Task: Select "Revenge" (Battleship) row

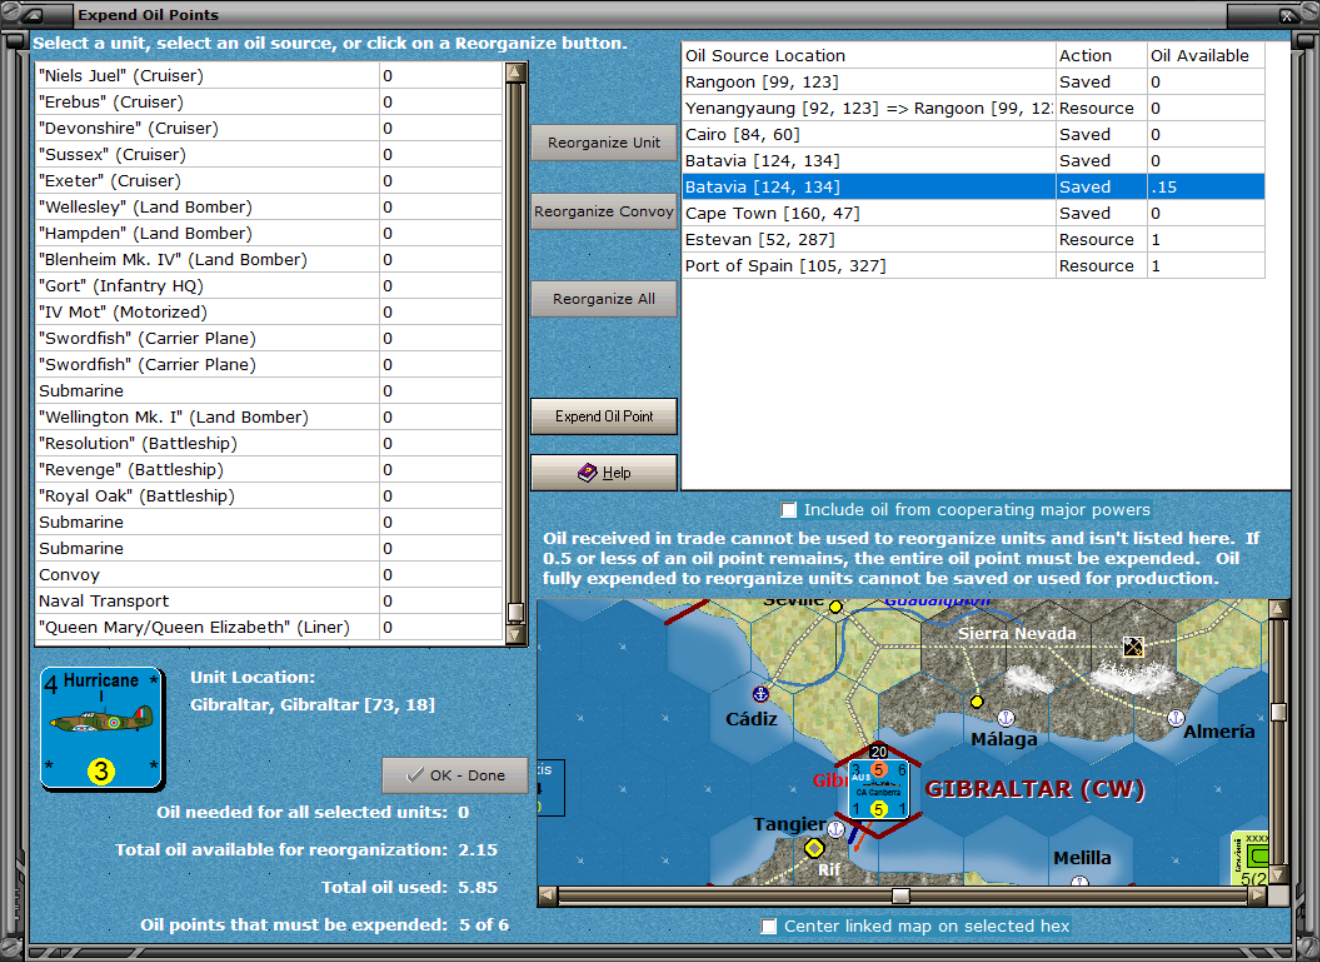Action: tap(269, 470)
